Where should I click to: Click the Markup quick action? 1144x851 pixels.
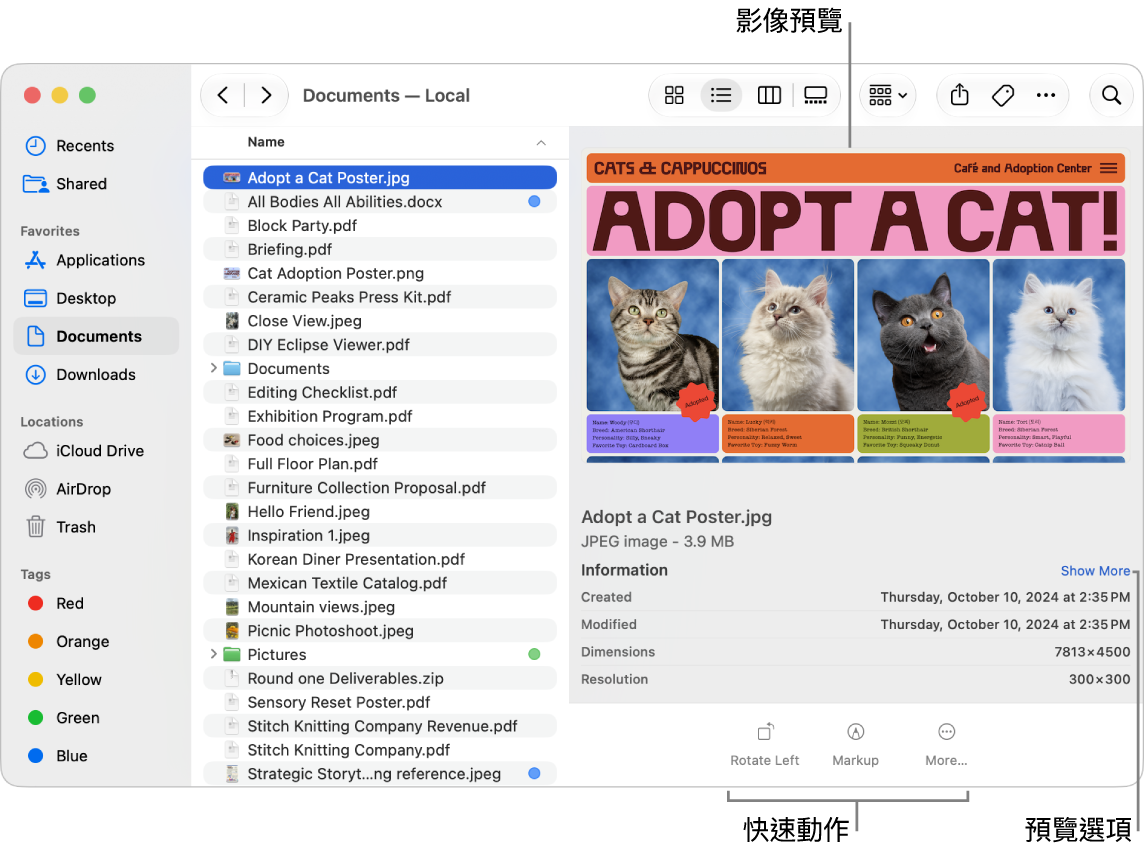856,744
